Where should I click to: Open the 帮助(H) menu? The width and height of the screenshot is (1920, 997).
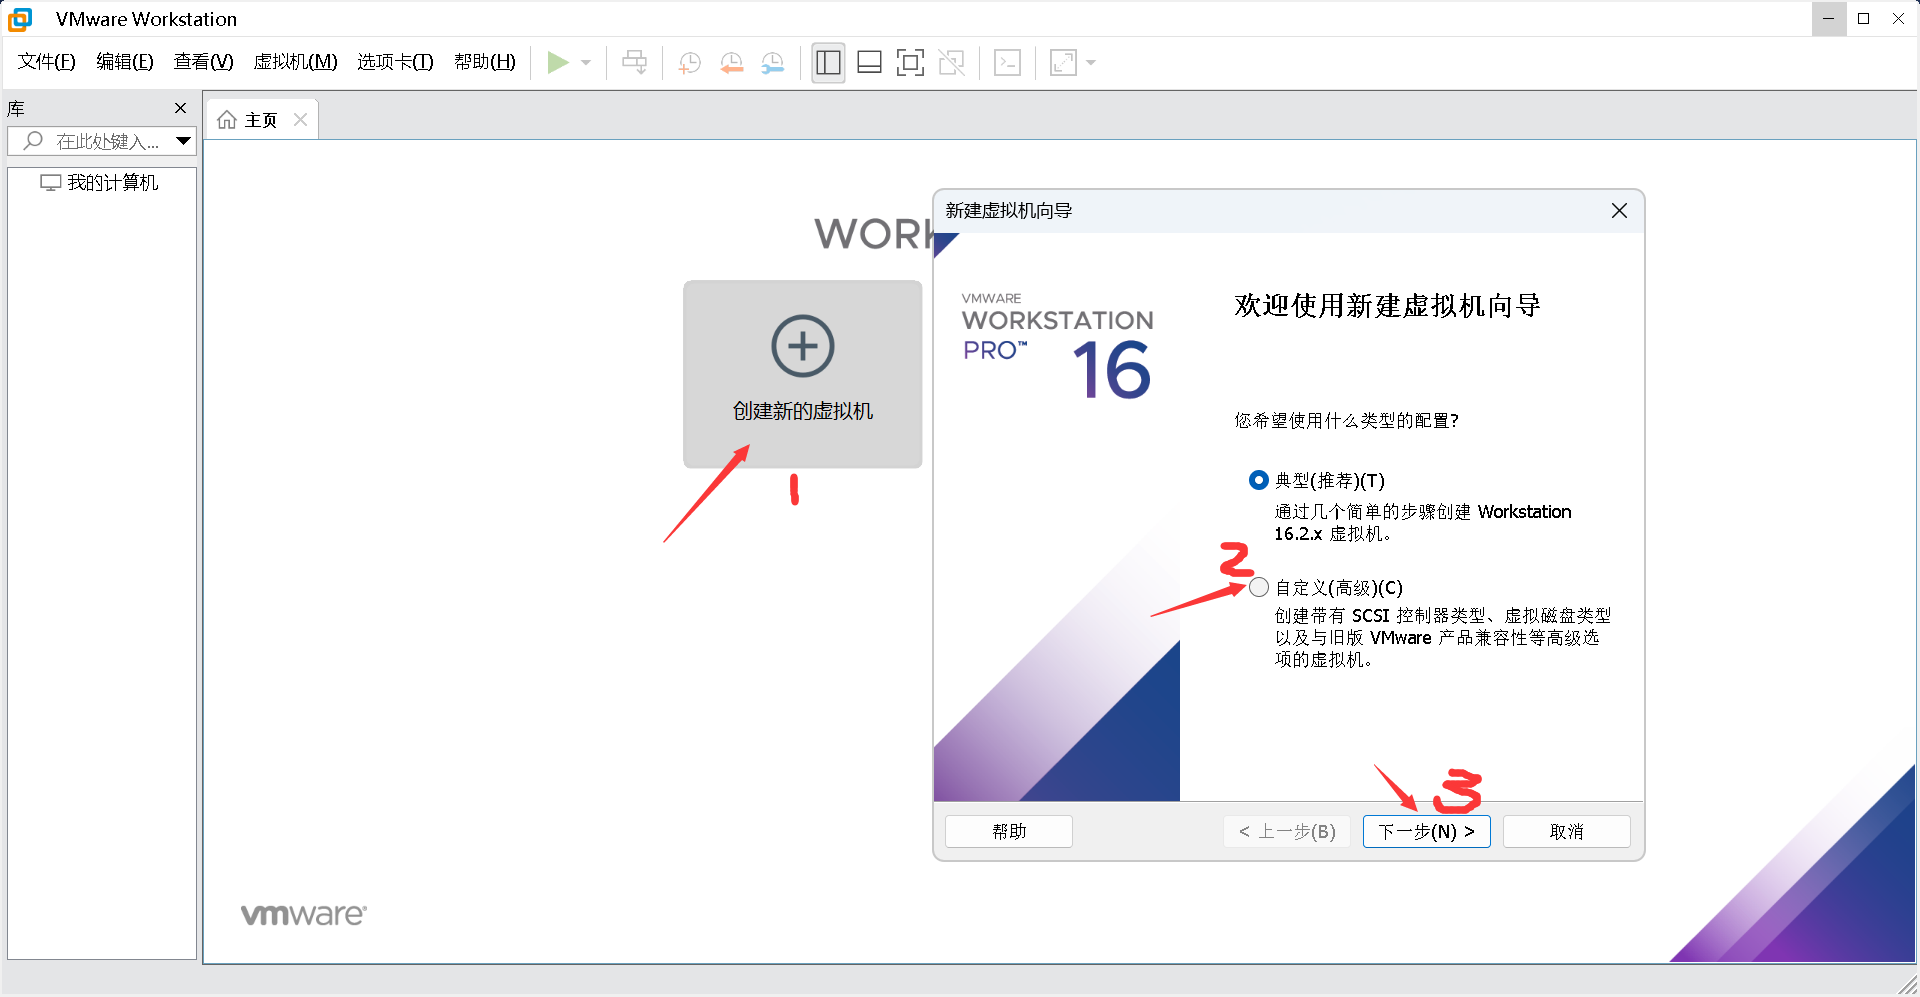point(485,62)
